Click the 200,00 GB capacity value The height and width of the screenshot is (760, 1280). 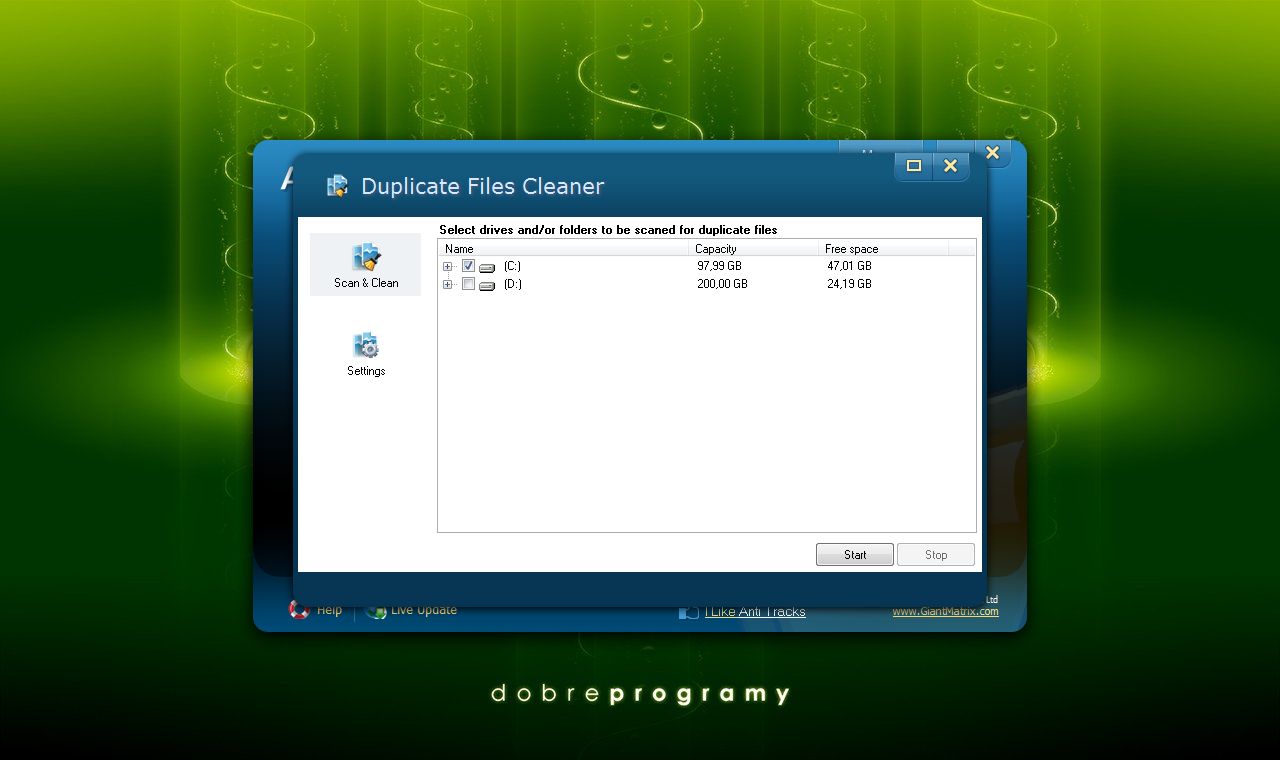722,284
